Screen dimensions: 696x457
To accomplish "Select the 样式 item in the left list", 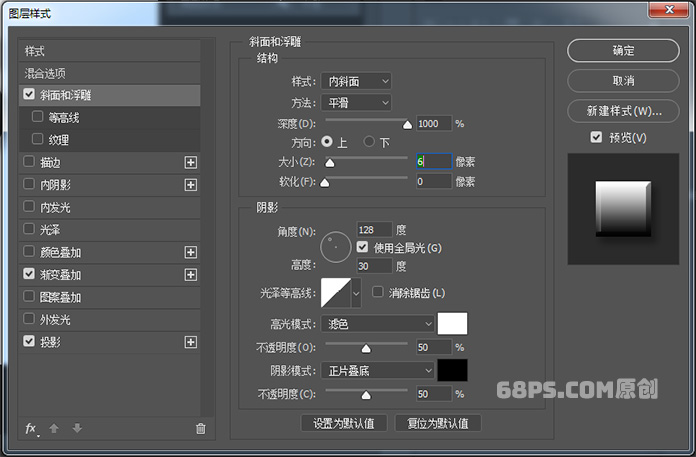I will click(110, 51).
